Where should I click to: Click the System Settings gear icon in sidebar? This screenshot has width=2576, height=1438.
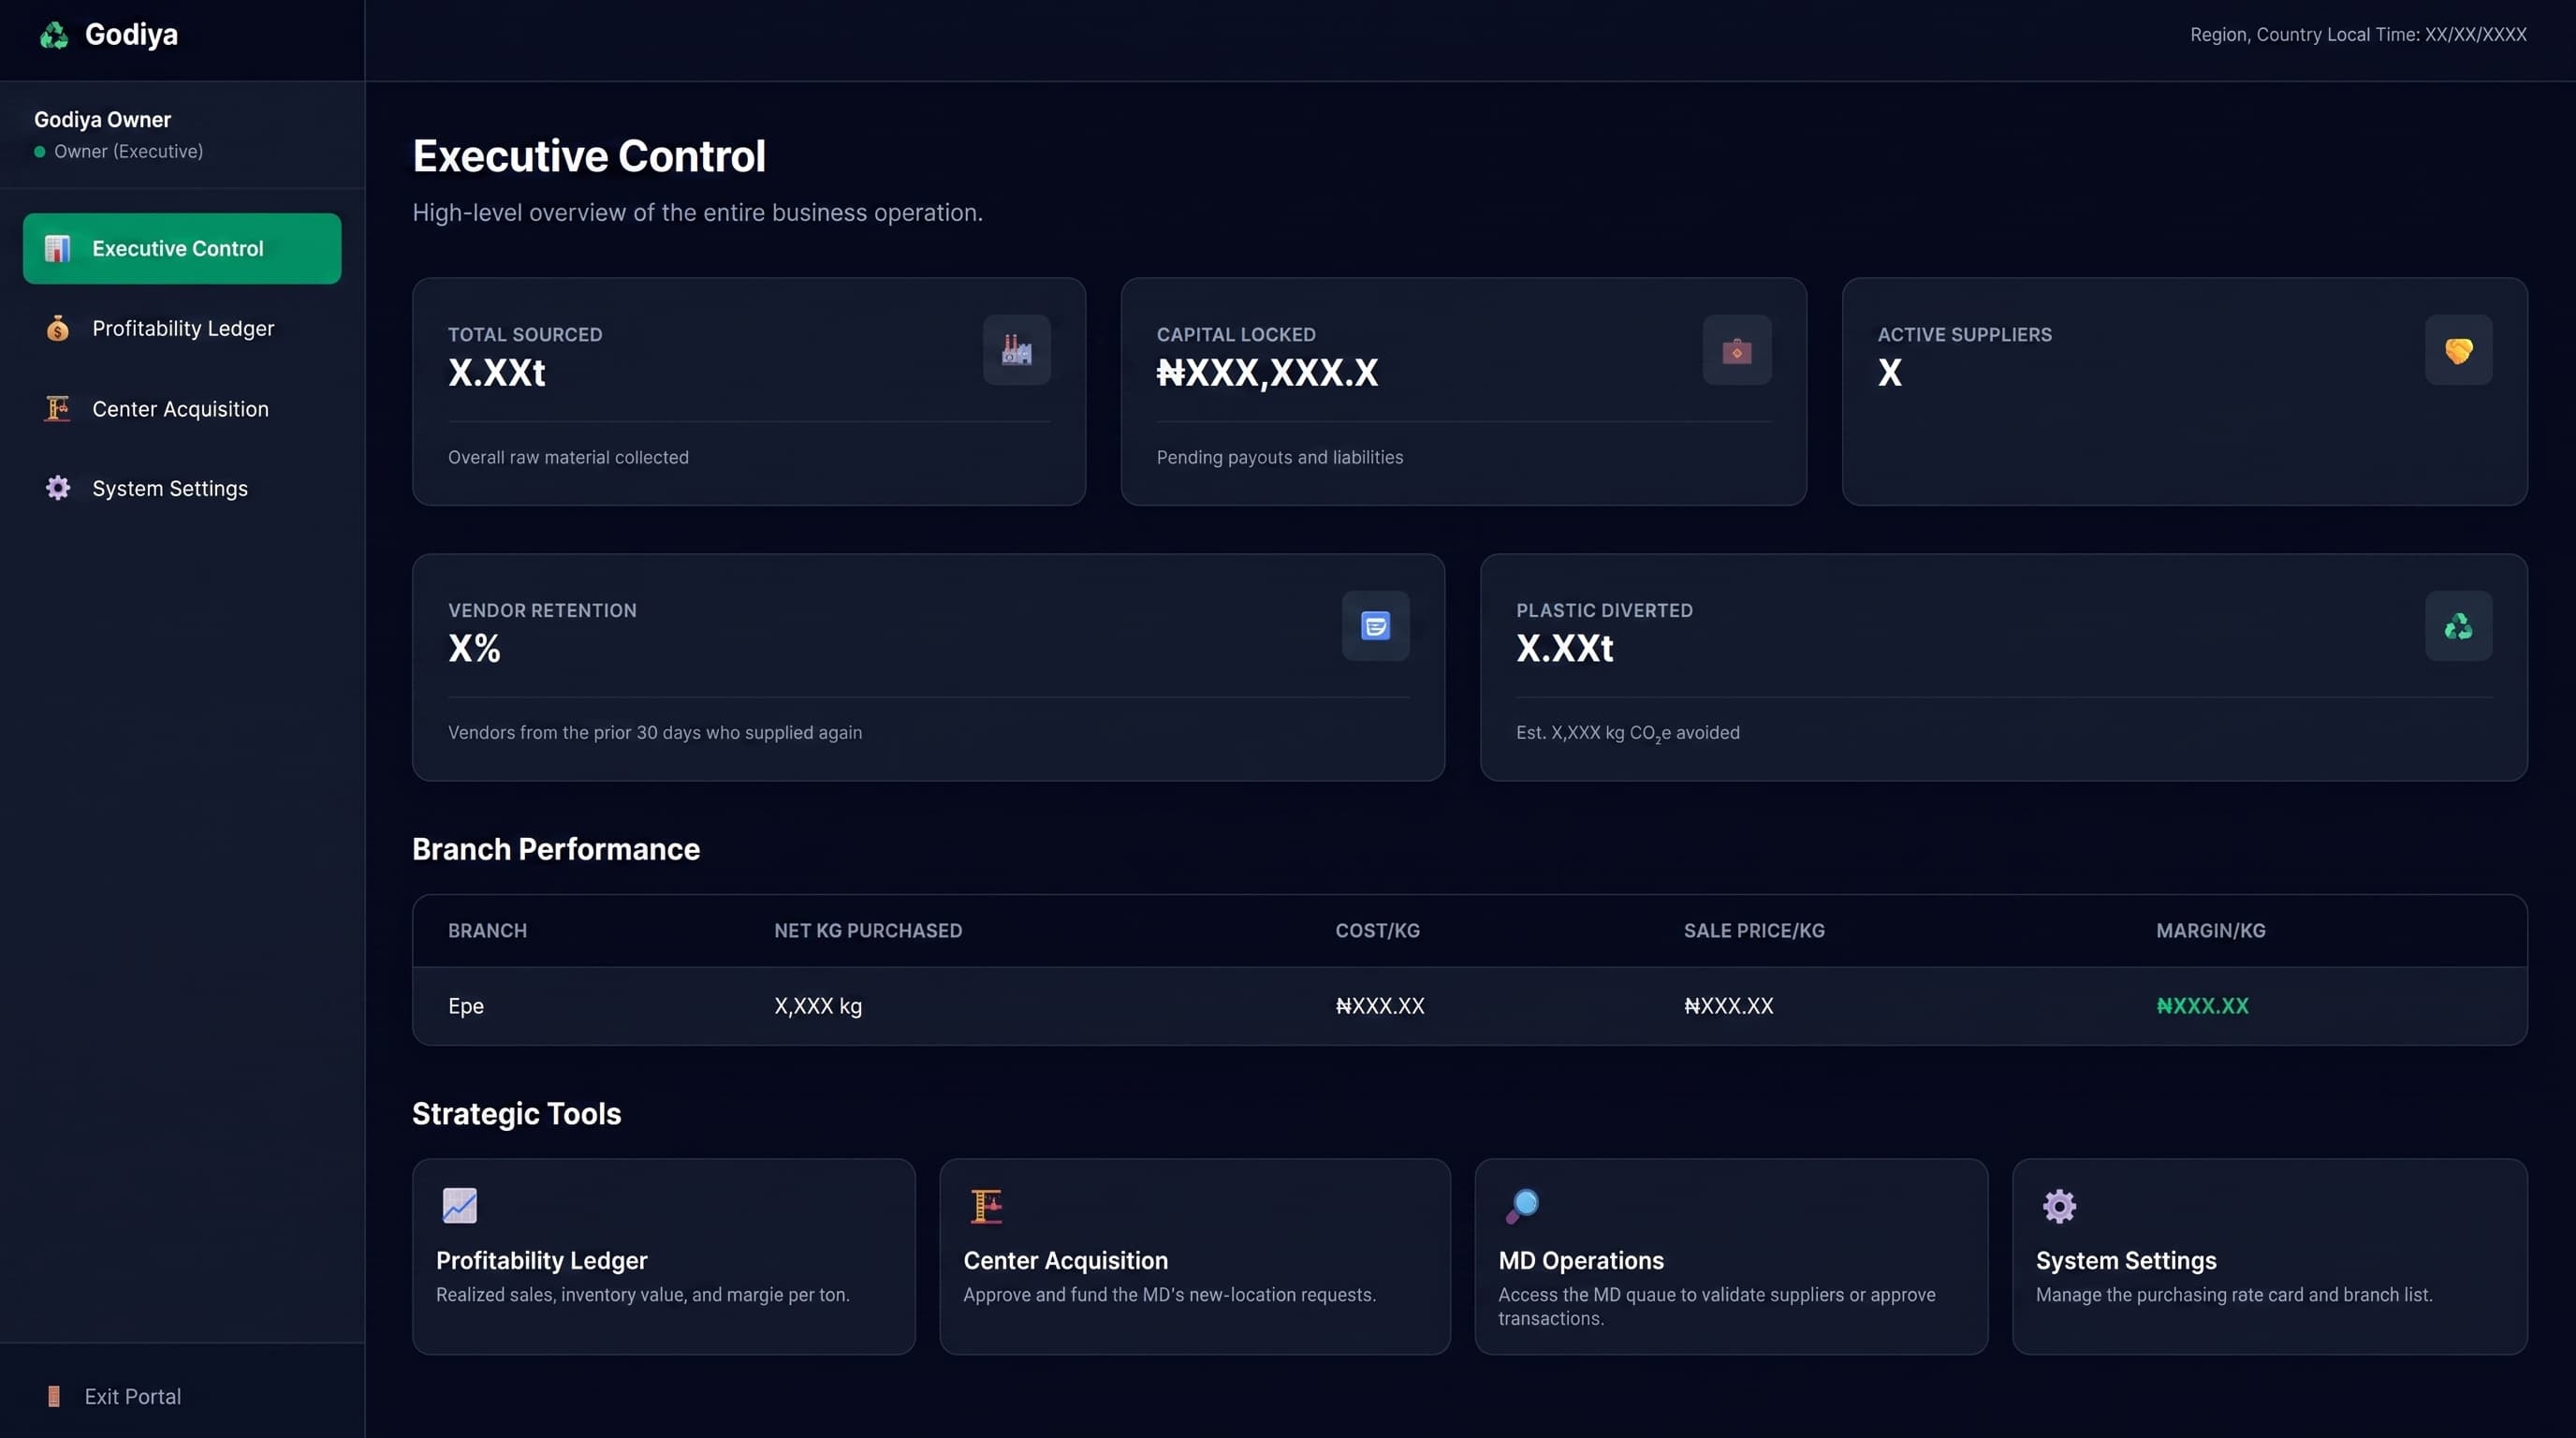pyautogui.click(x=58, y=488)
